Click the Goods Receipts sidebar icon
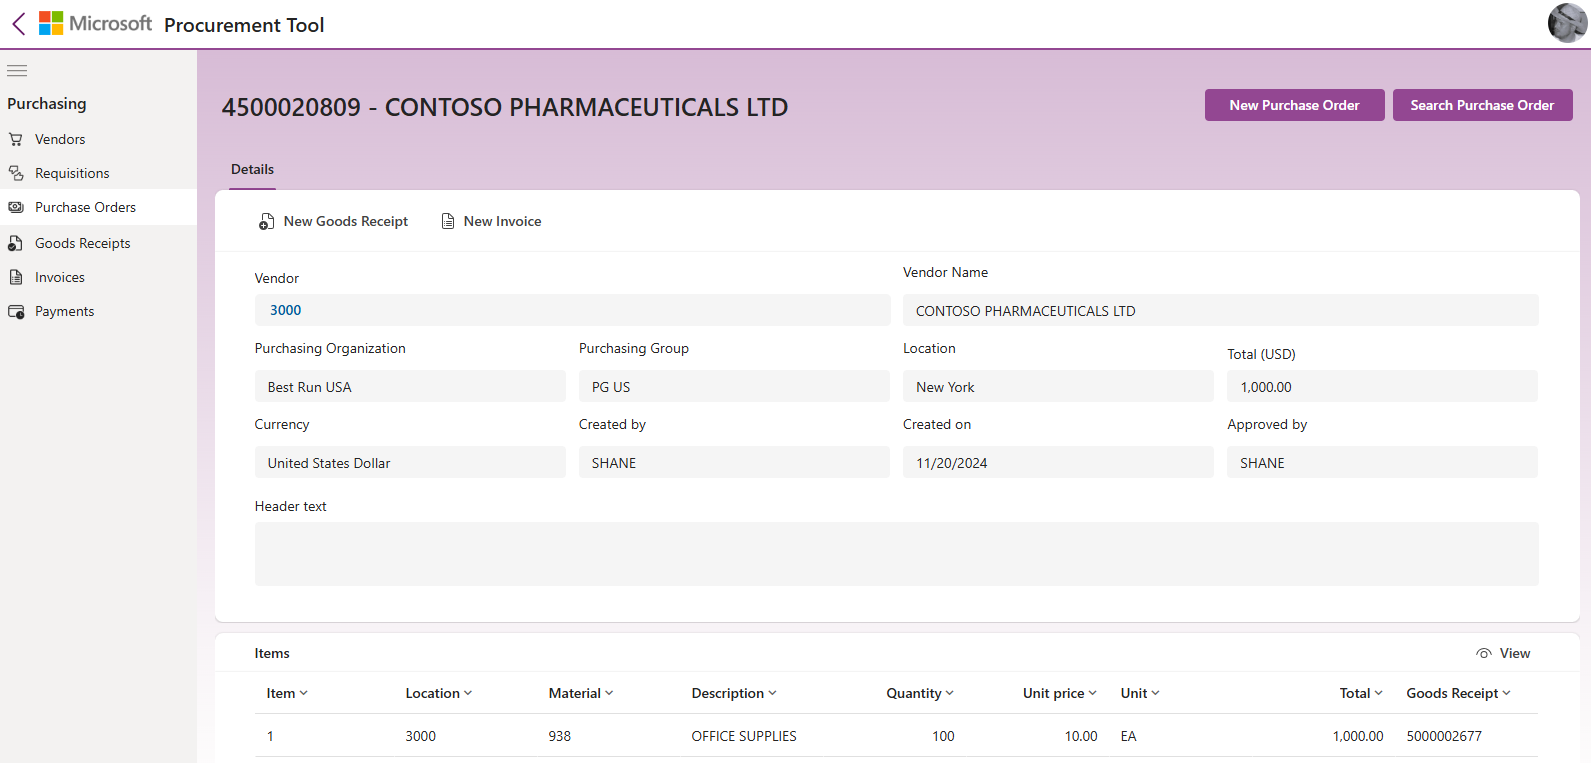The height and width of the screenshot is (763, 1591). coord(16,243)
